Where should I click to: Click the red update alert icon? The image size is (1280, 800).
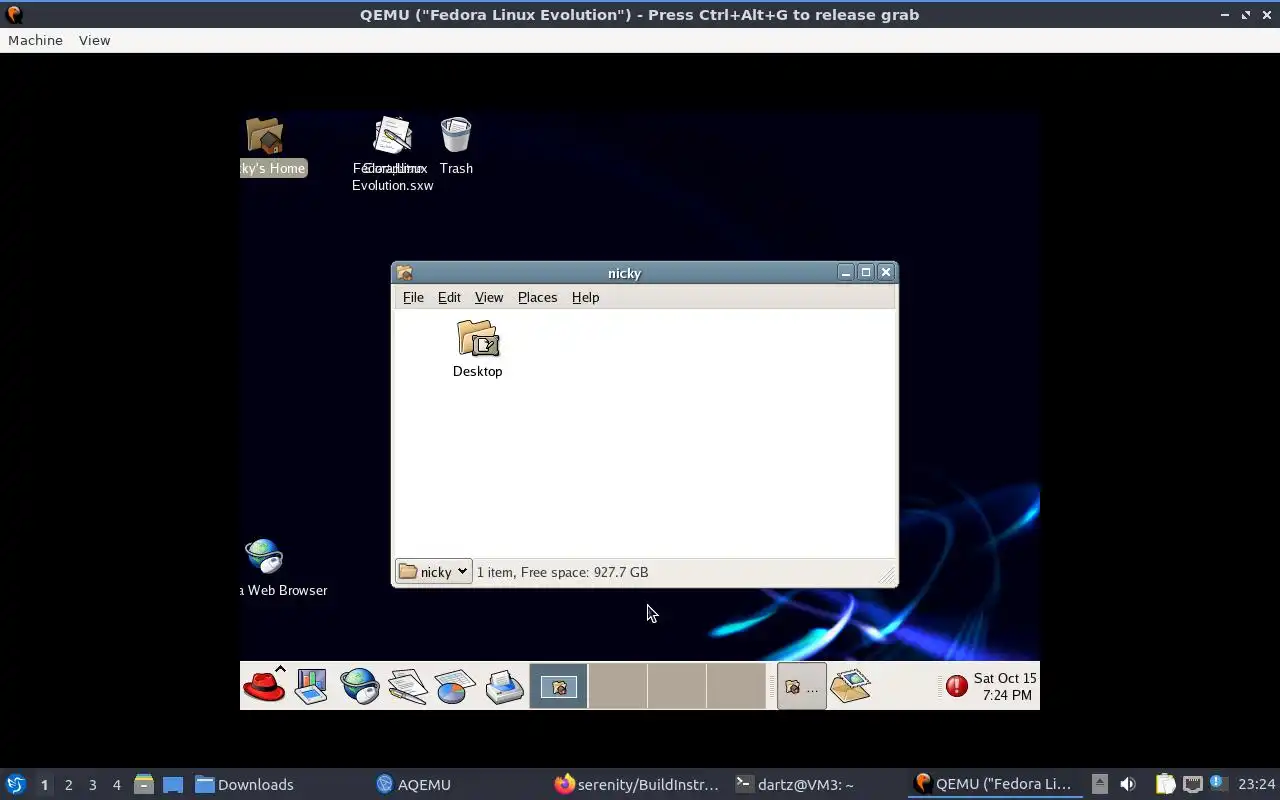click(x=957, y=686)
